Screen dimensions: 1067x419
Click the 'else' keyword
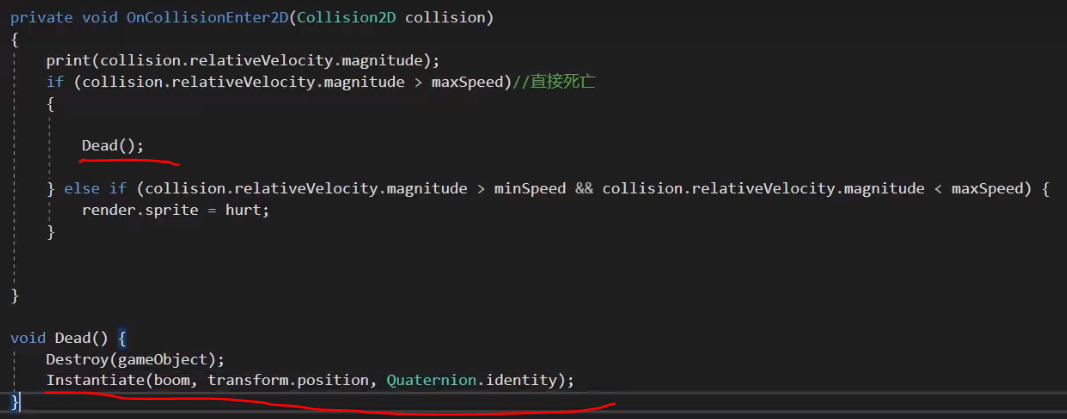click(82, 188)
